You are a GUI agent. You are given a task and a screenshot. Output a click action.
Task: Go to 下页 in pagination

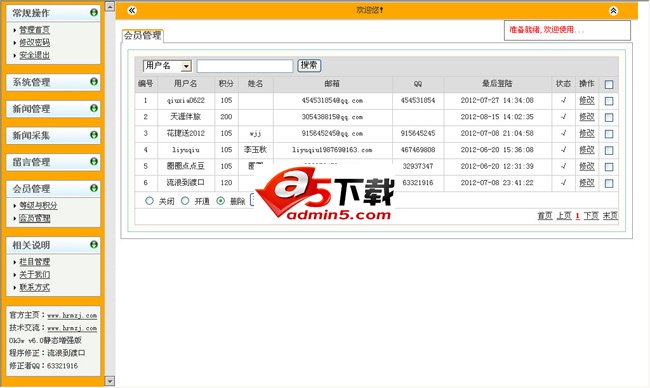(591, 216)
